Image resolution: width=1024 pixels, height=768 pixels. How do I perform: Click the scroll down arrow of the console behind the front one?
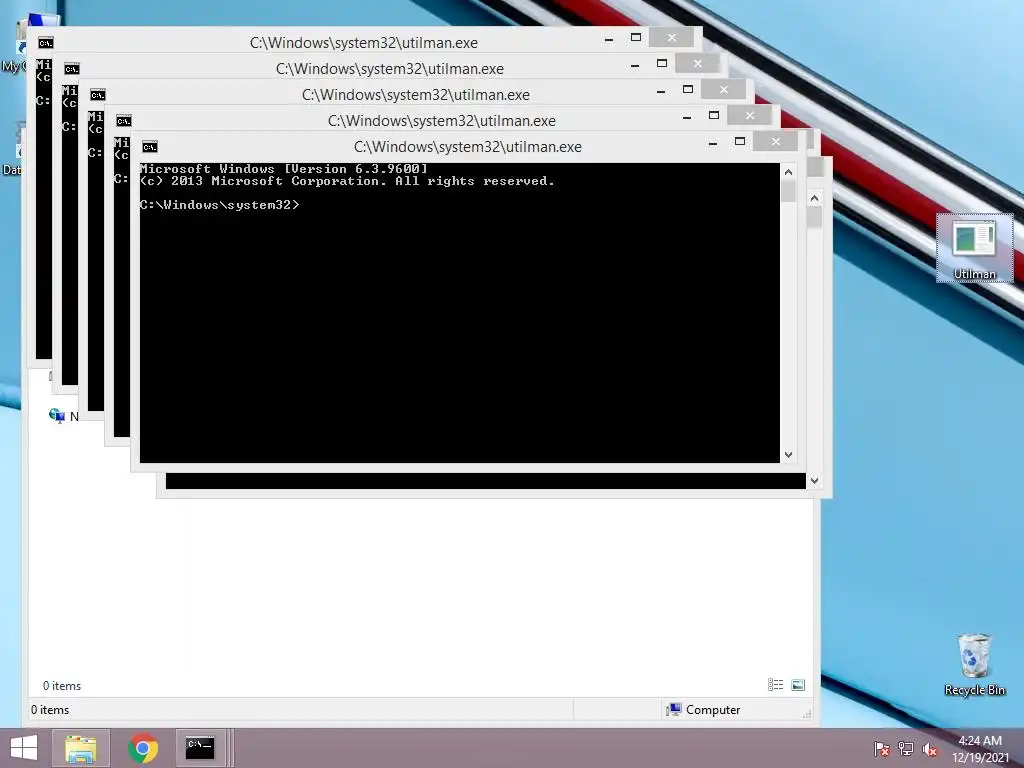814,481
